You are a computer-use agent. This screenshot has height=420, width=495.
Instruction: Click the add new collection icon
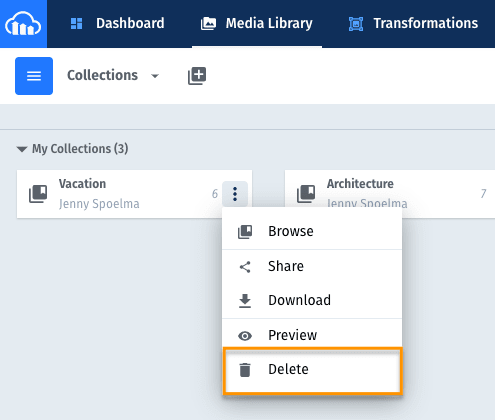(x=197, y=76)
